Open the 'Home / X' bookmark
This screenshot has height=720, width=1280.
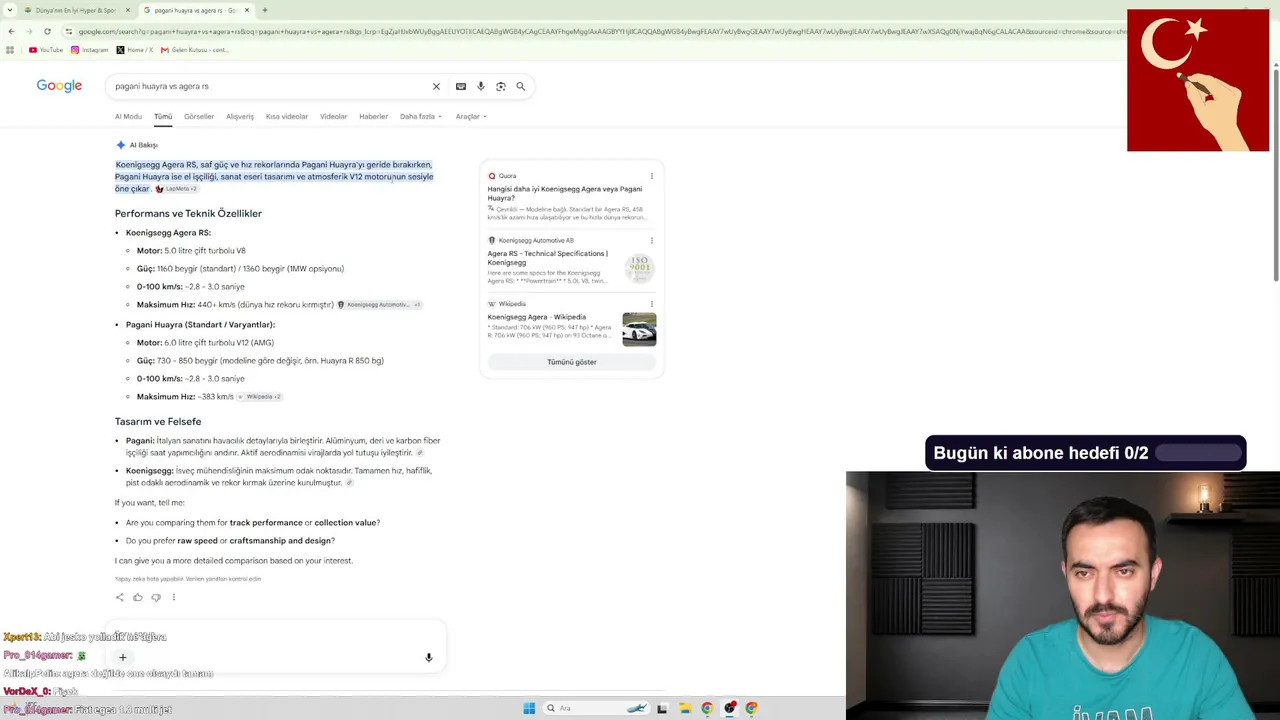[x=135, y=50]
